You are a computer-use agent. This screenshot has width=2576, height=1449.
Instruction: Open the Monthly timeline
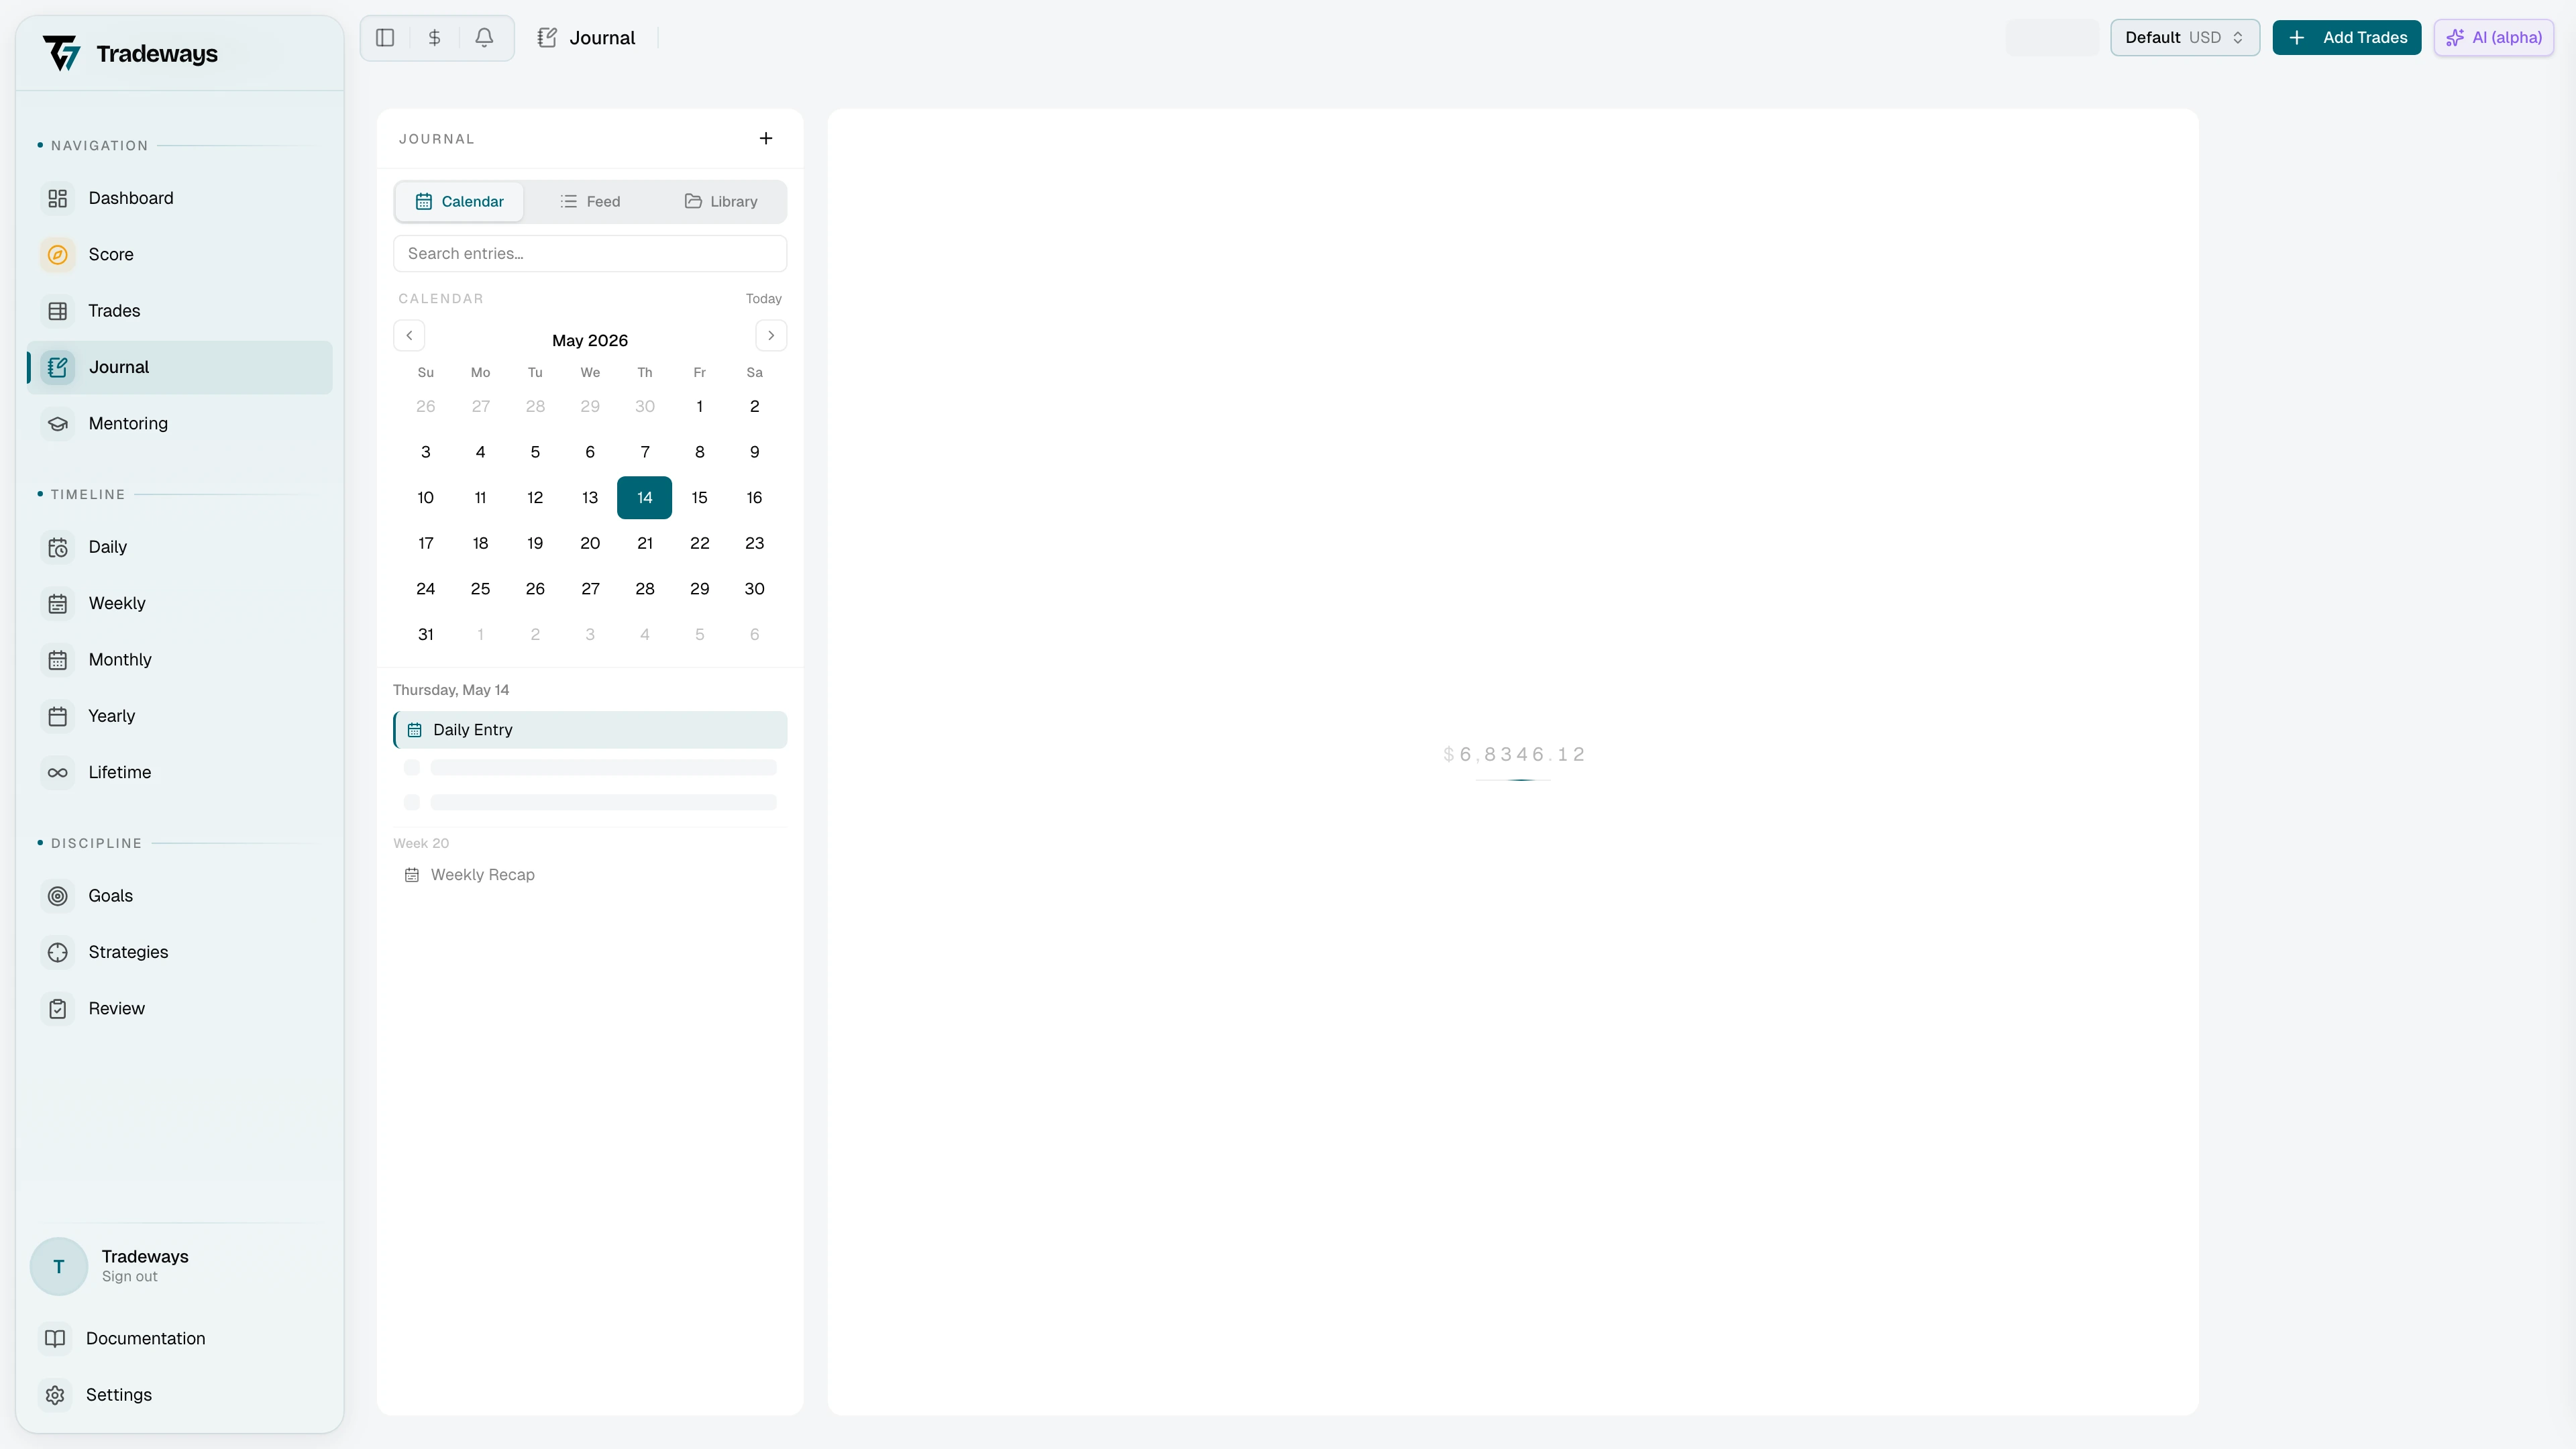(x=180, y=660)
